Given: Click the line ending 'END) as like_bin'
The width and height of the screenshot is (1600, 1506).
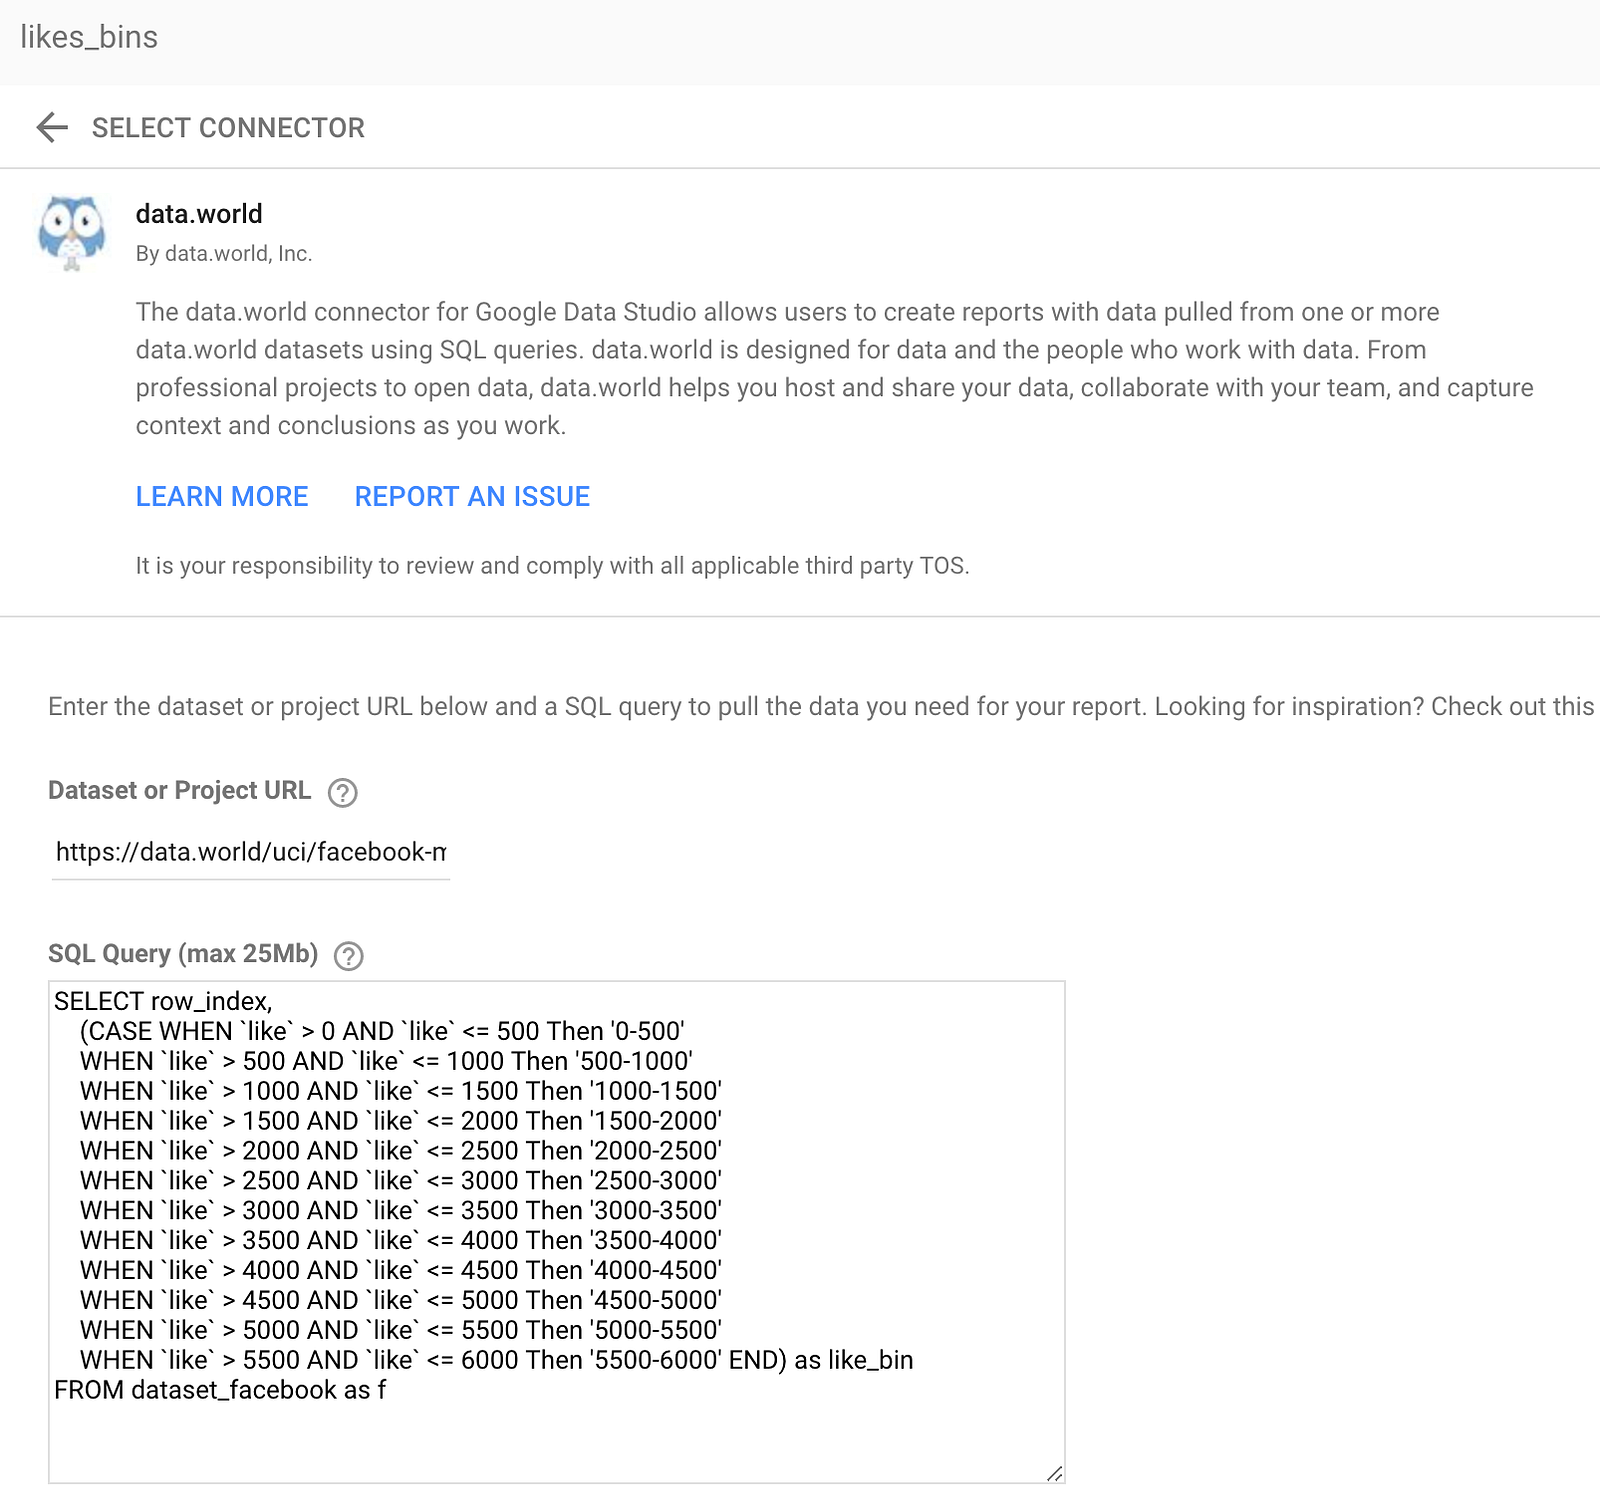Looking at the screenshot, I should (x=497, y=1360).
